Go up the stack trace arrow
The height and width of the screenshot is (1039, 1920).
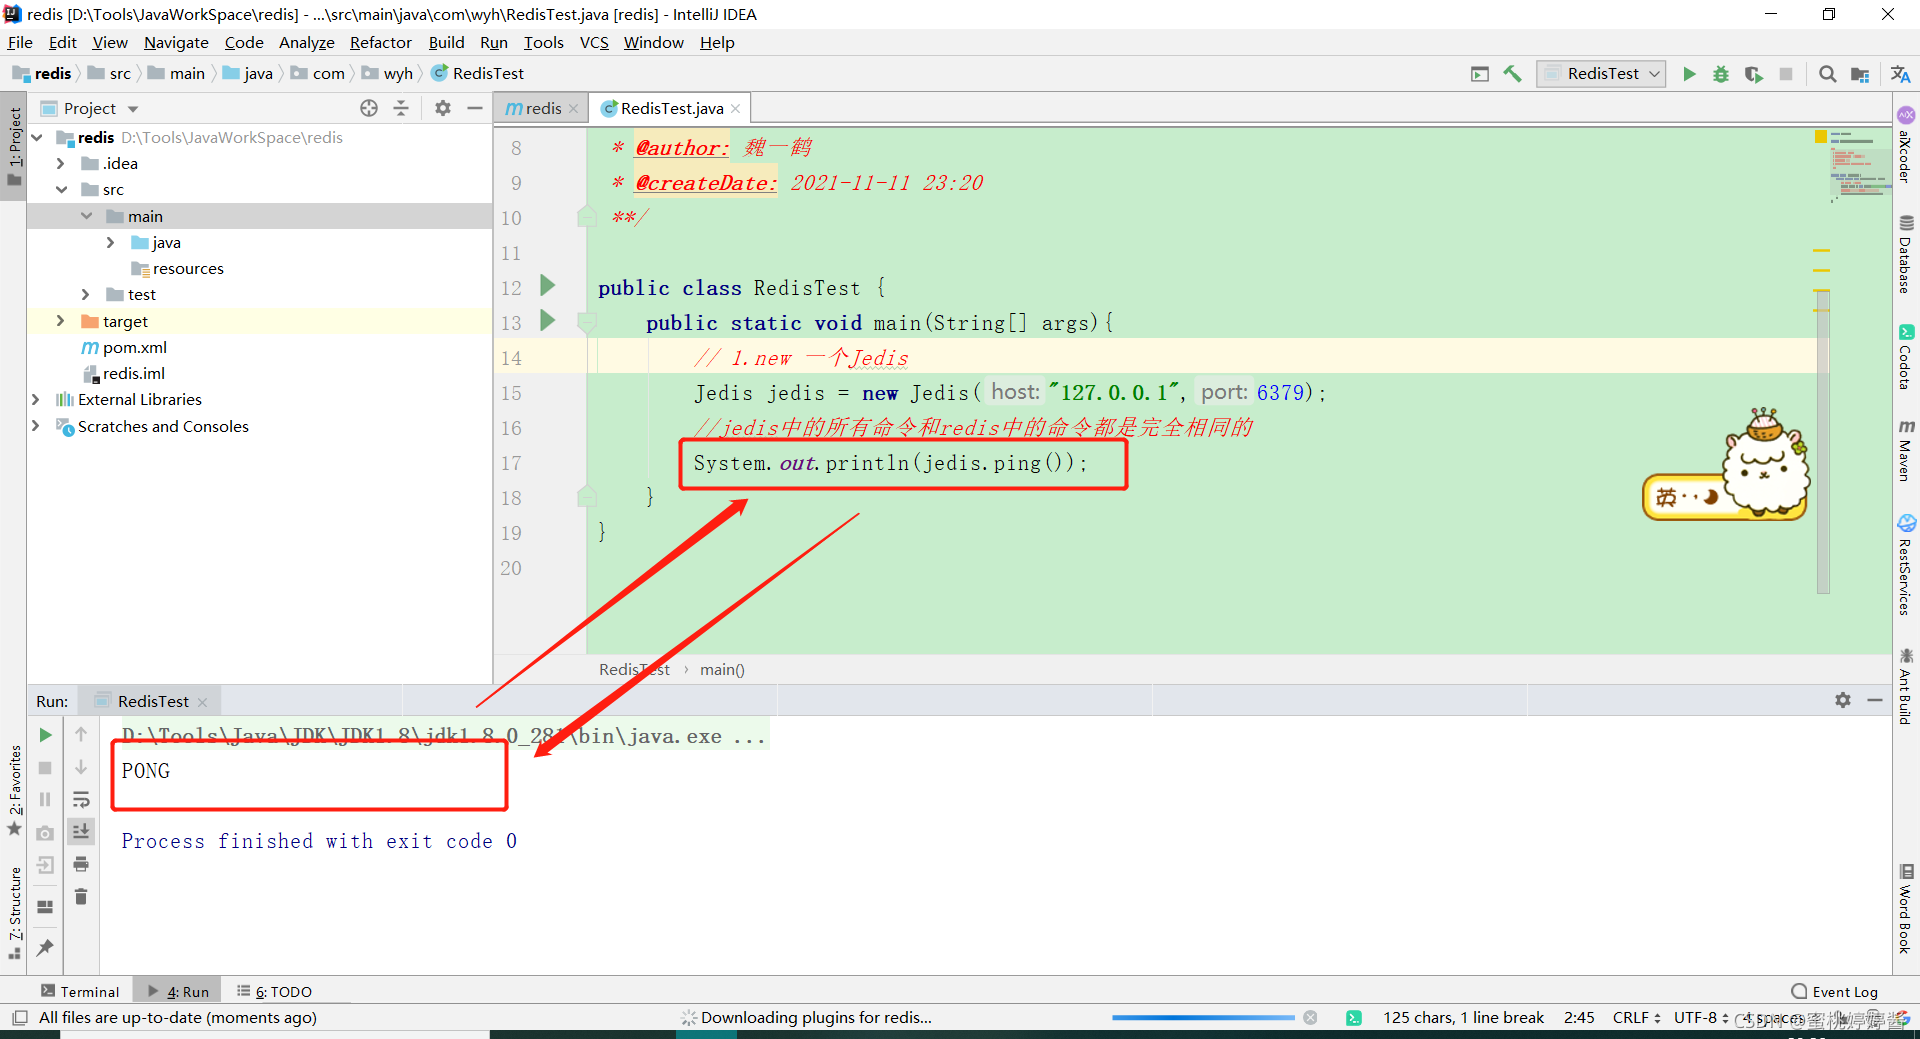81,735
